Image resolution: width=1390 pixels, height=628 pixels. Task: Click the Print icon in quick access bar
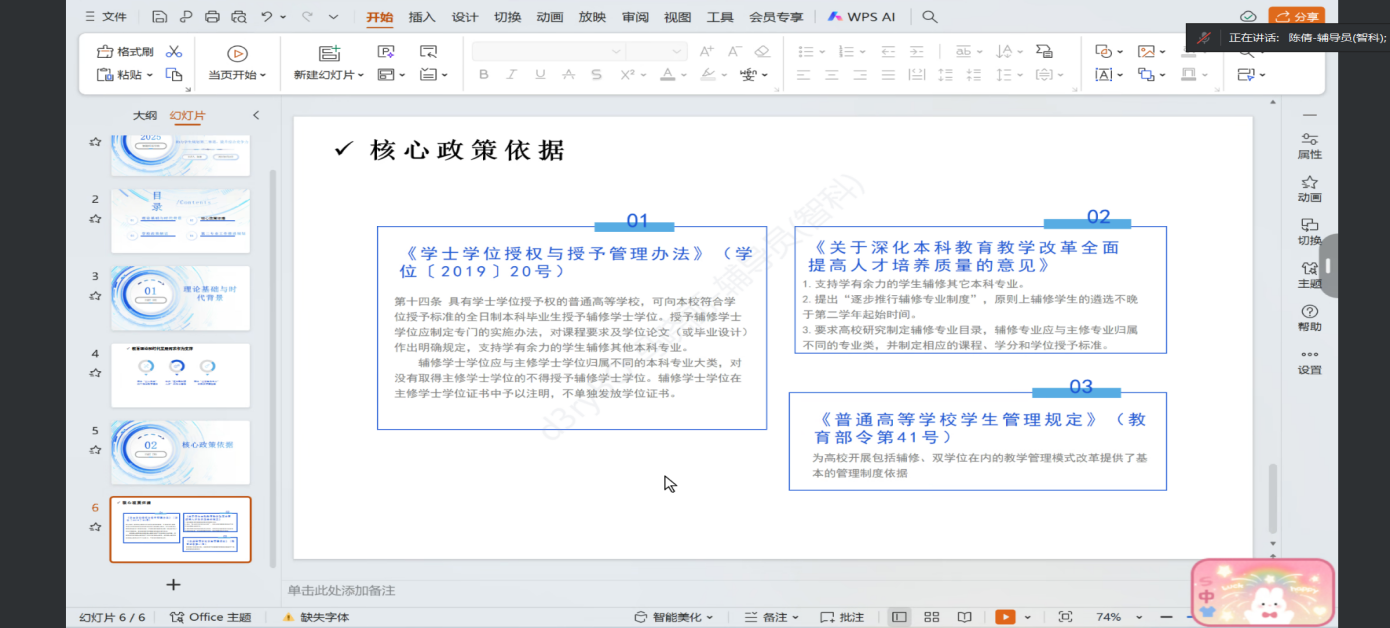tap(212, 17)
